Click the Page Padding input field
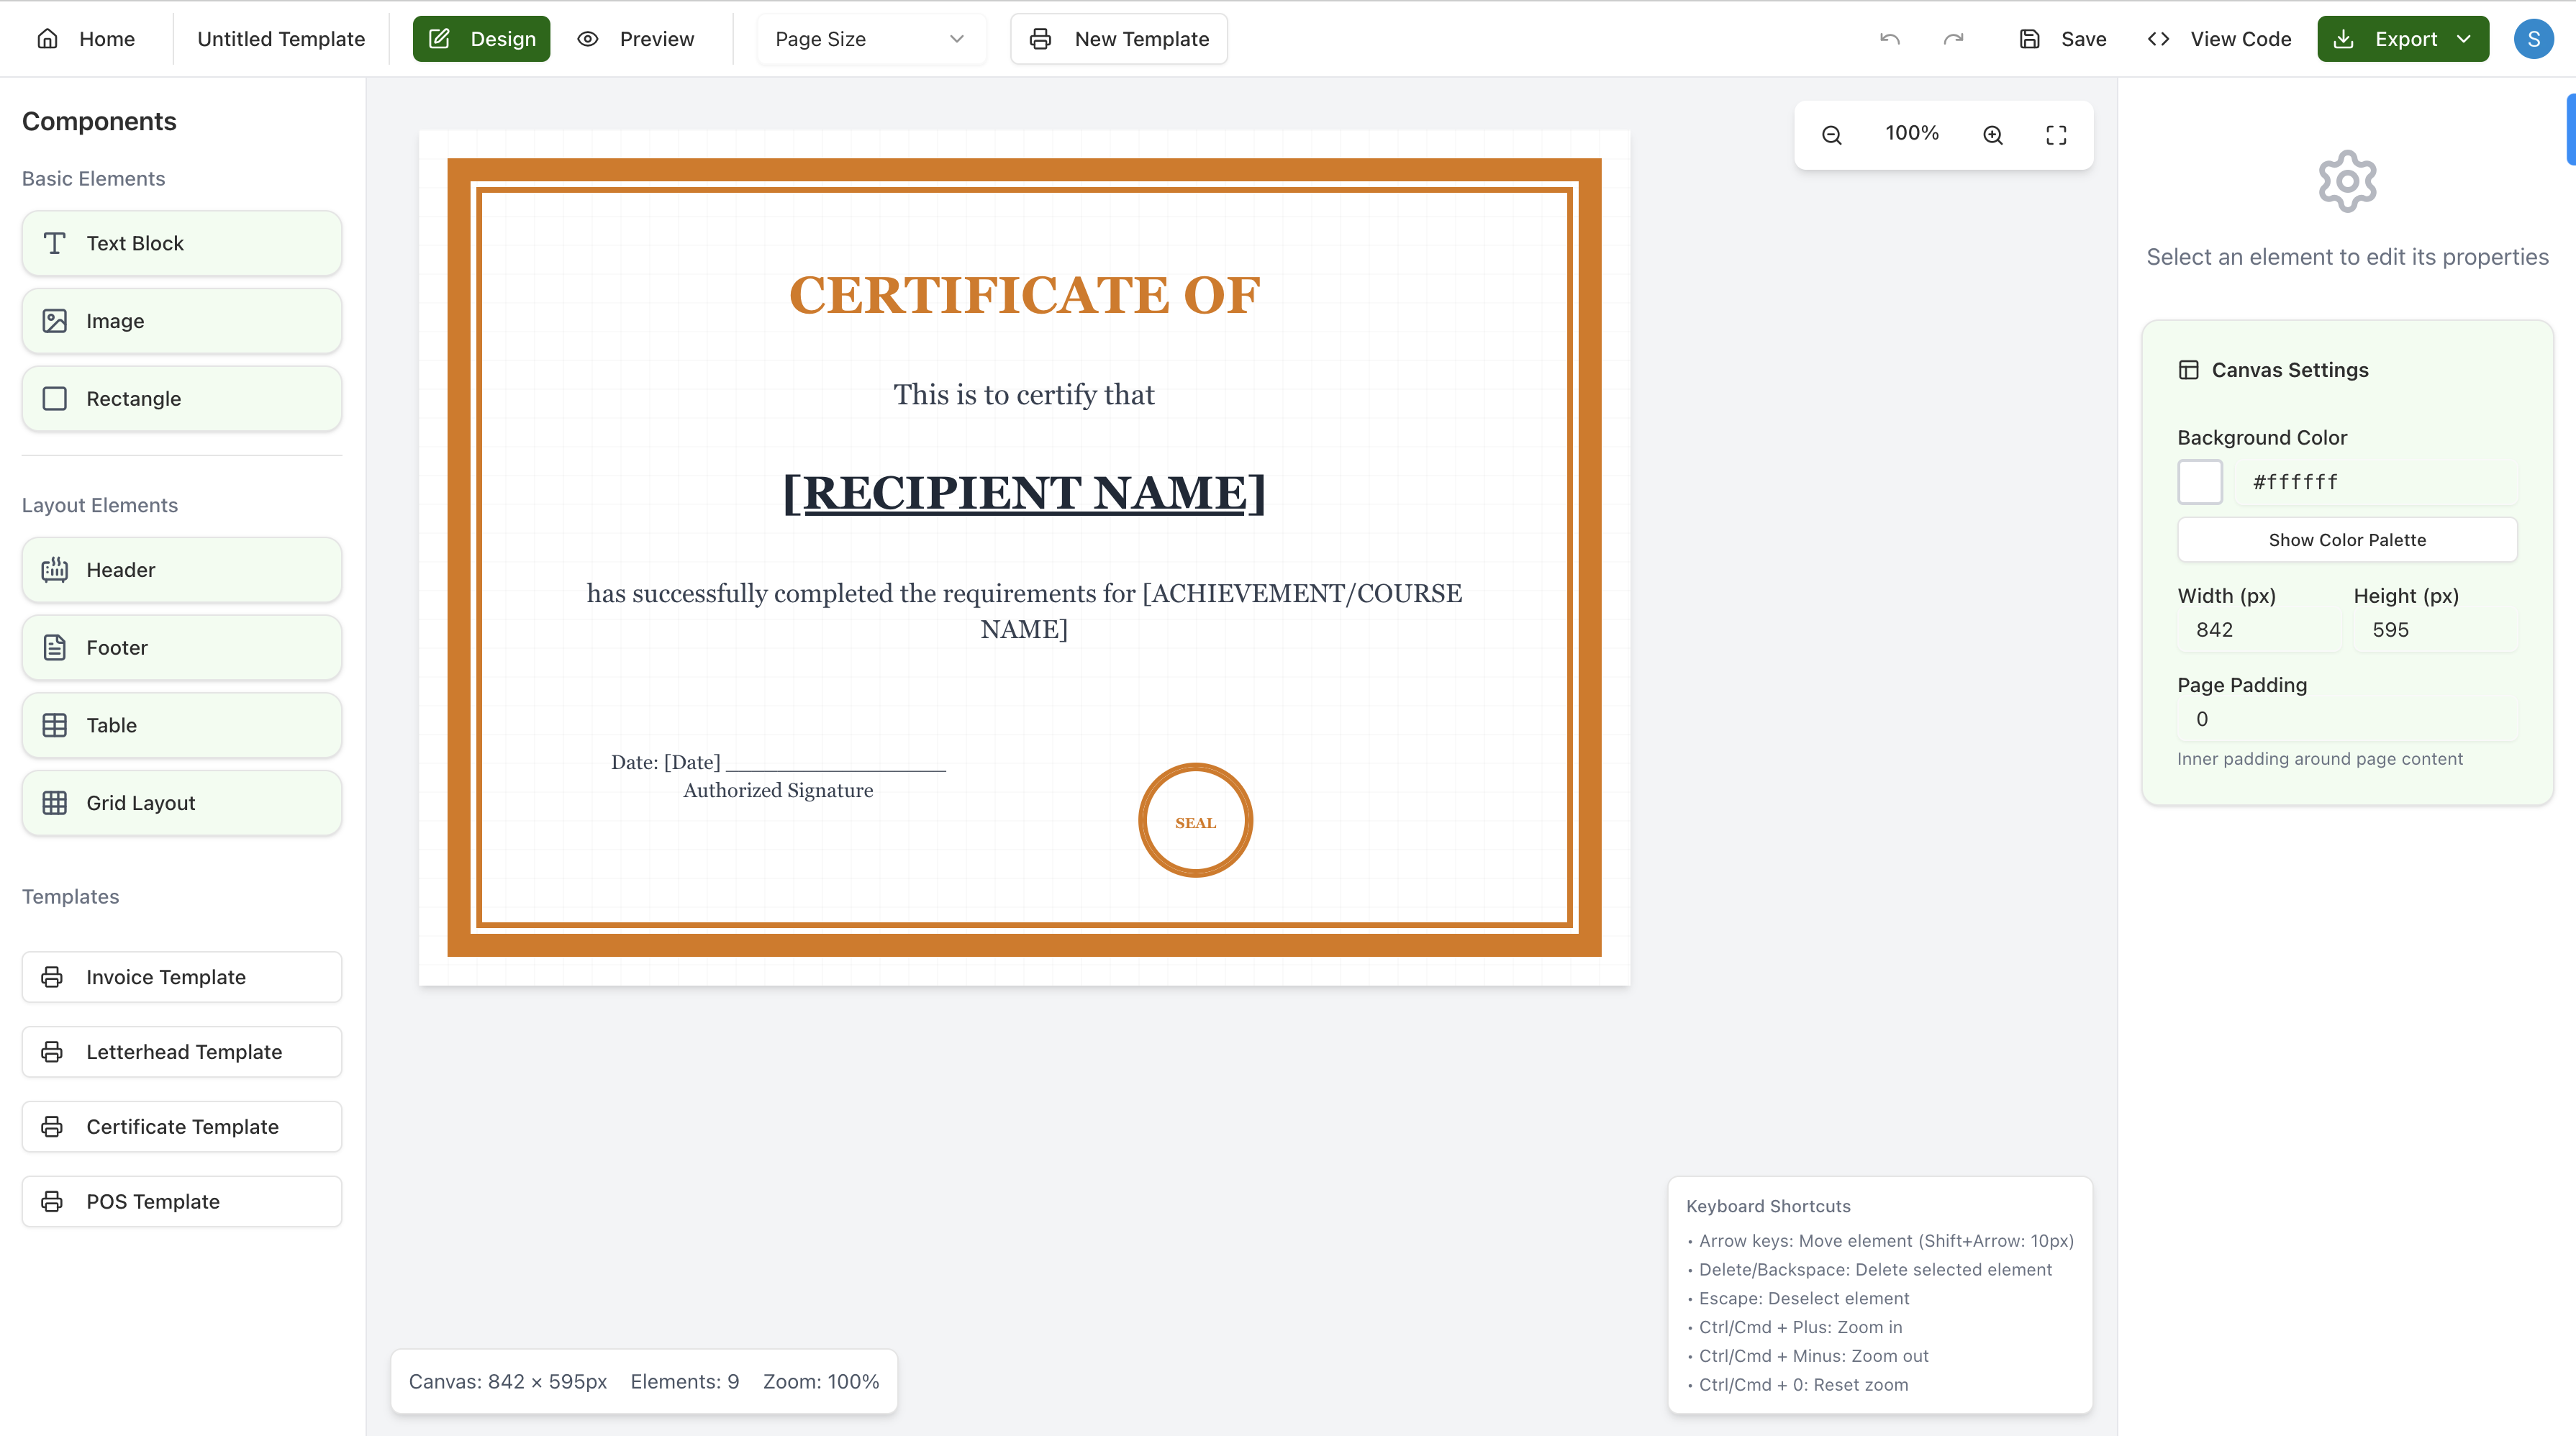 (2347, 719)
